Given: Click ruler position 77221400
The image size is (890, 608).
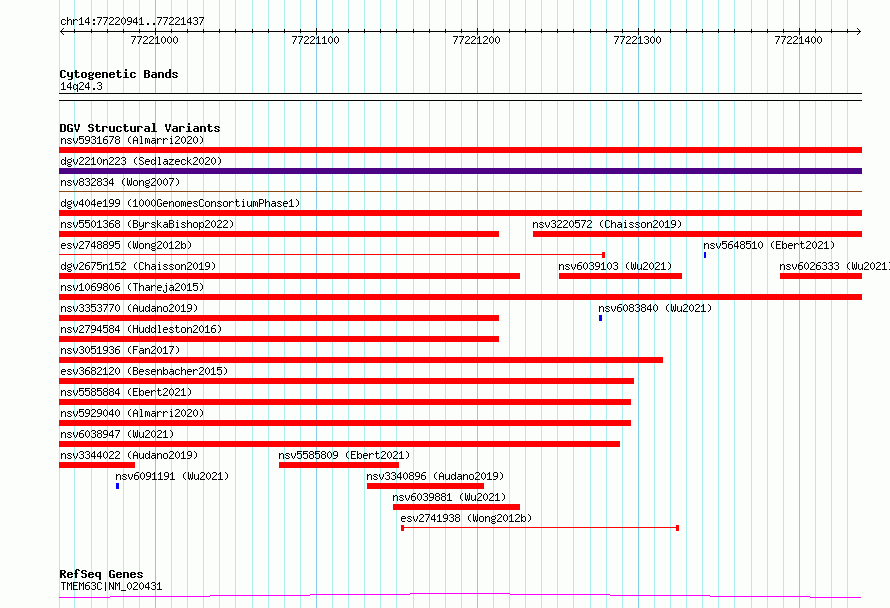Looking at the screenshot, I should [x=798, y=40].
